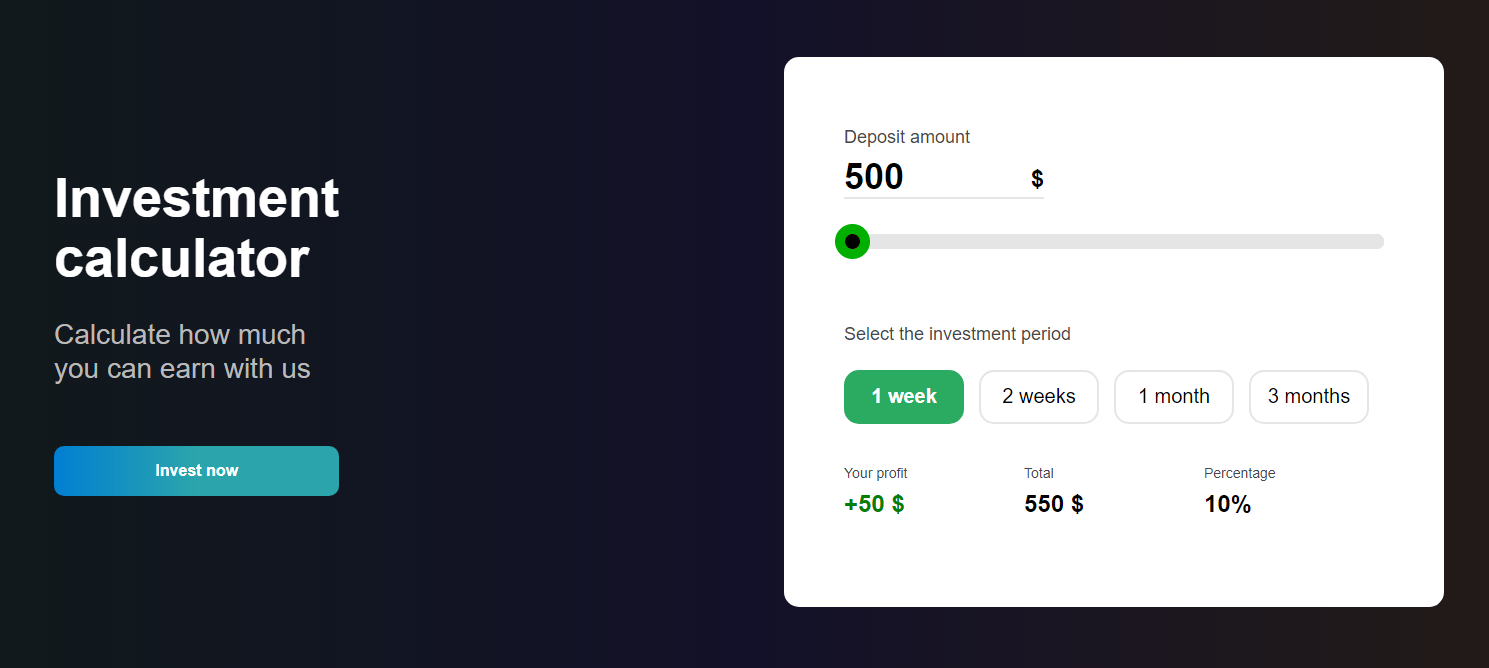The image size is (1489, 668).
Task: Click the Deposit amount label
Action: pos(907,137)
